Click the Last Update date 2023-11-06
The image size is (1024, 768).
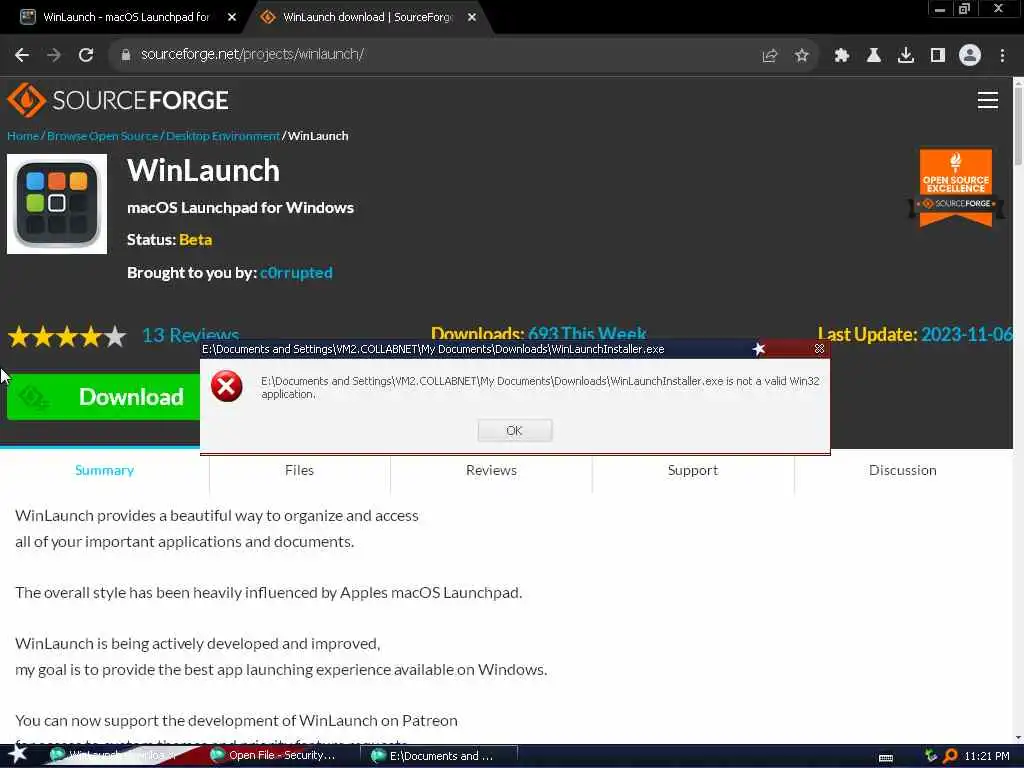pyautogui.click(x=967, y=334)
